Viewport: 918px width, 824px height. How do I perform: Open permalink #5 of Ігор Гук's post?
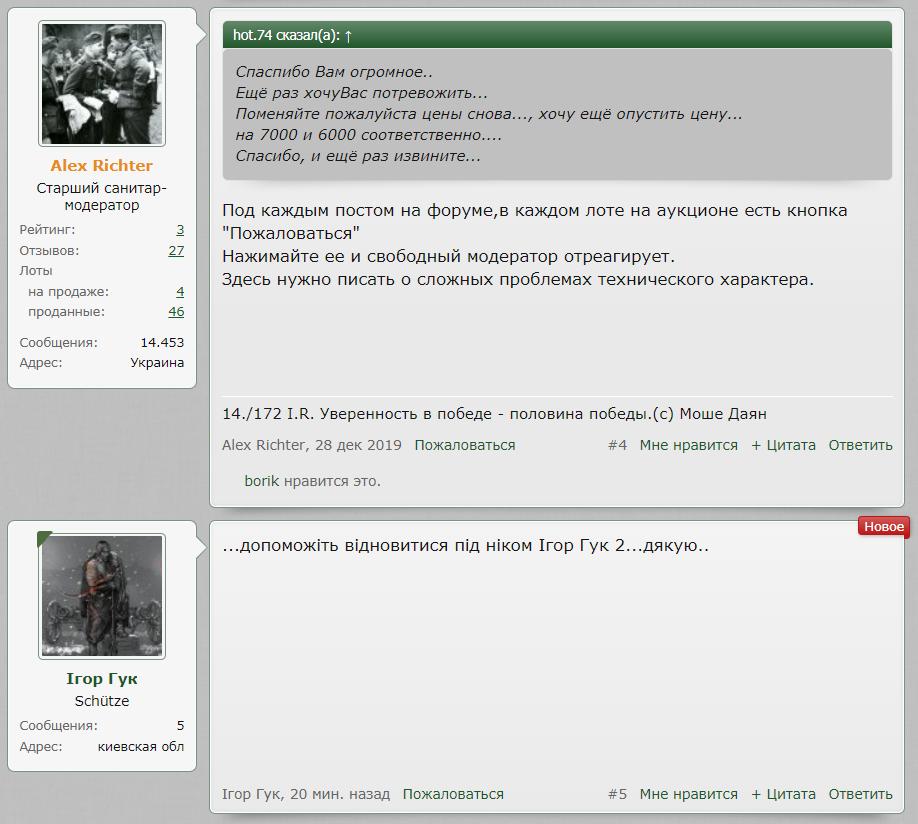[x=617, y=794]
